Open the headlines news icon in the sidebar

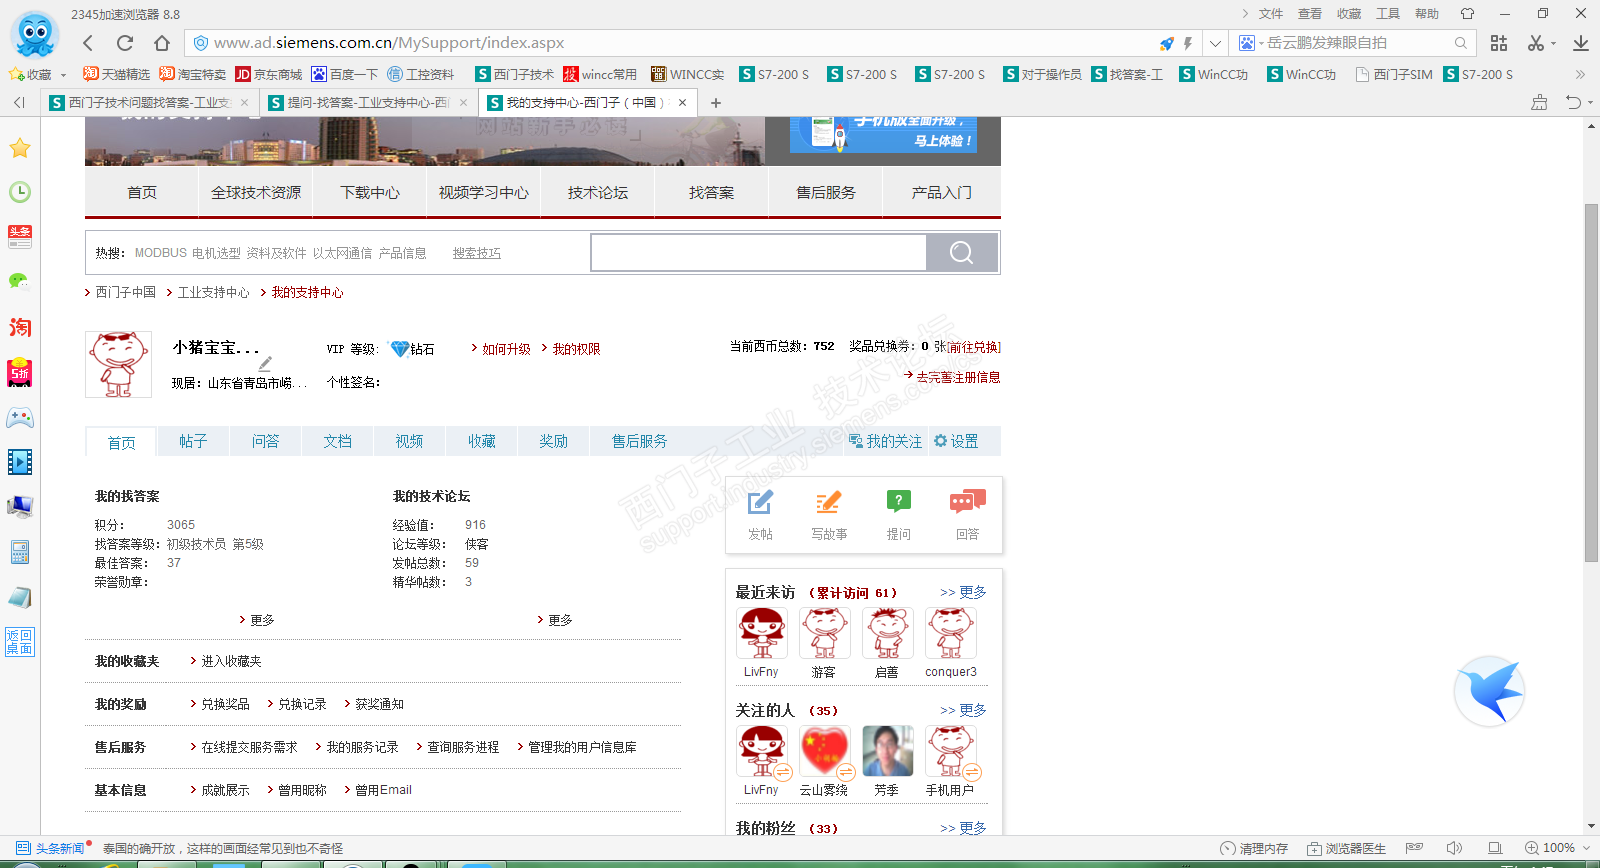(x=19, y=237)
